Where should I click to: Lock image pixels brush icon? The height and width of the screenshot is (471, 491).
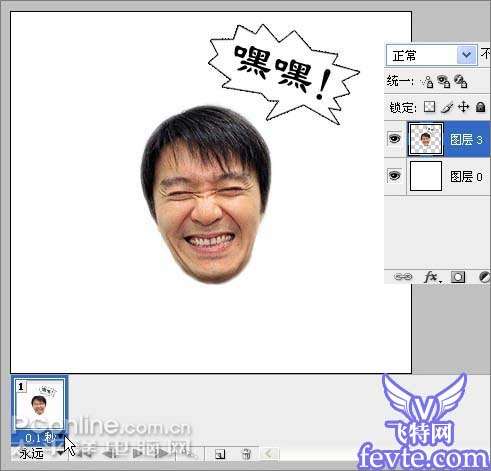pos(447,107)
